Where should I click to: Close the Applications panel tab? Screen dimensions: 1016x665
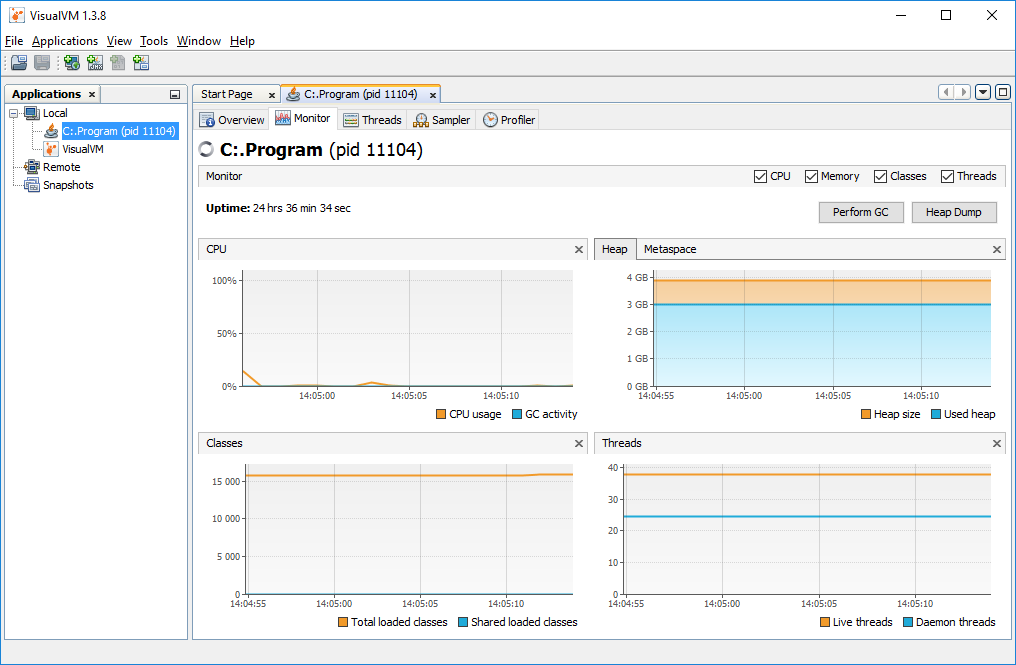92,95
